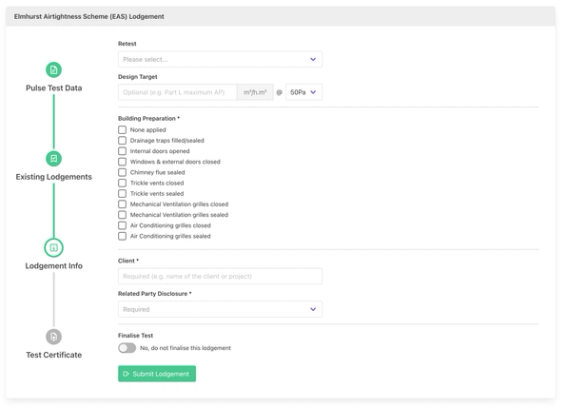The height and width of the screenshot is (408, 570).
Task: Check Mechanical Ventilation grilles closed
Action: click(123, 204)
